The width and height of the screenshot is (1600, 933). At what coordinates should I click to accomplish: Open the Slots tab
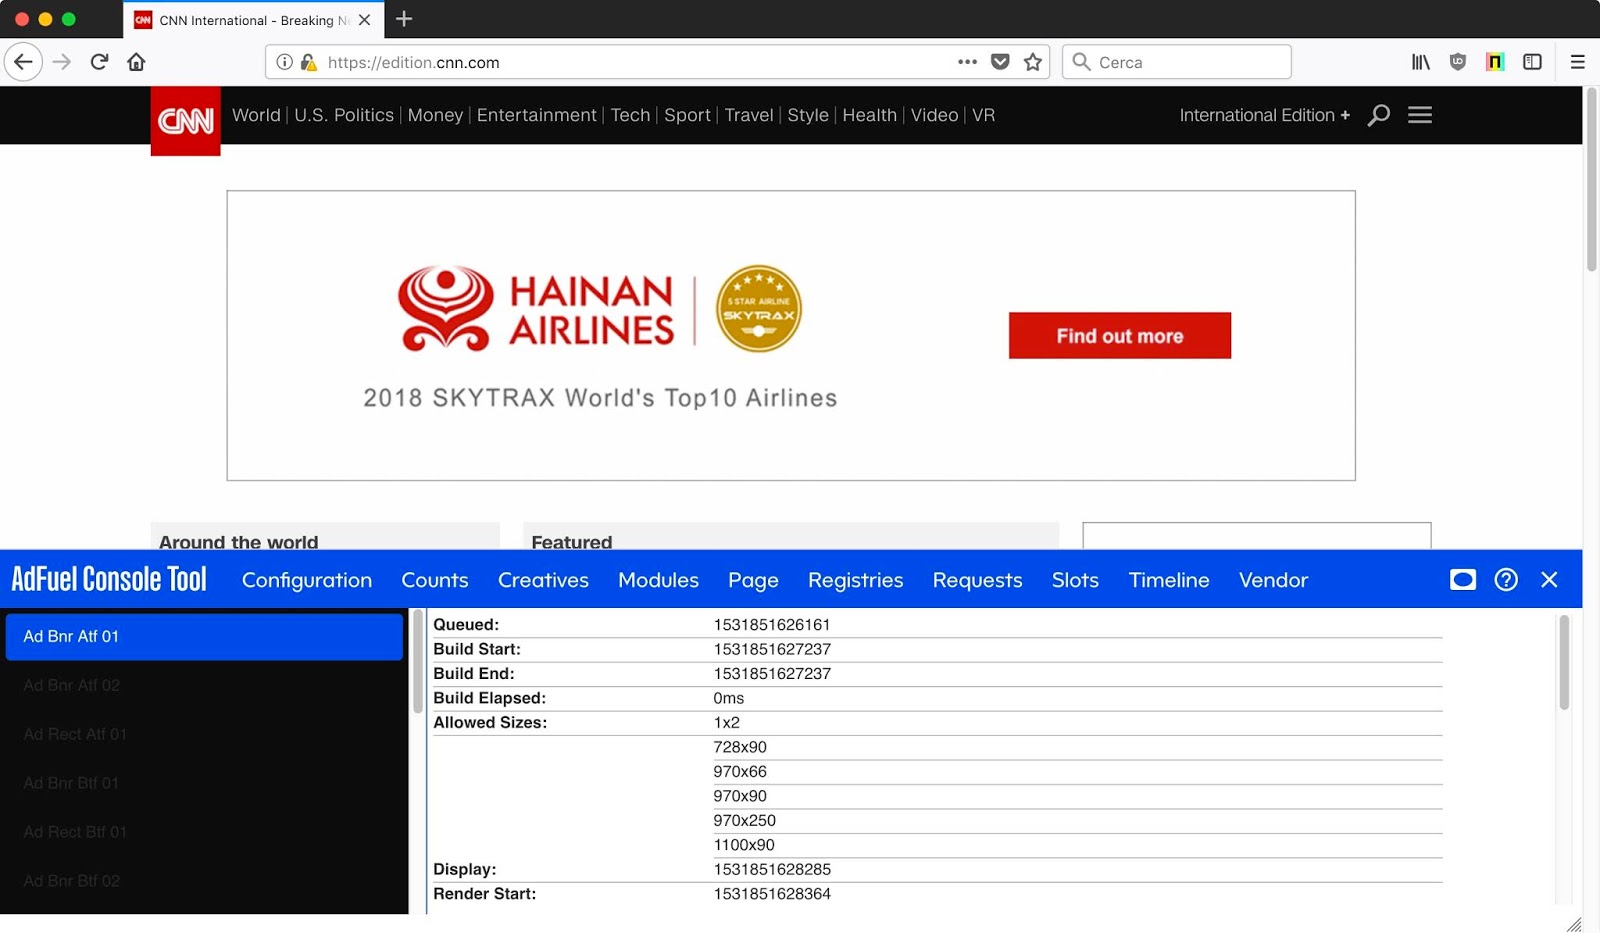1075,580
